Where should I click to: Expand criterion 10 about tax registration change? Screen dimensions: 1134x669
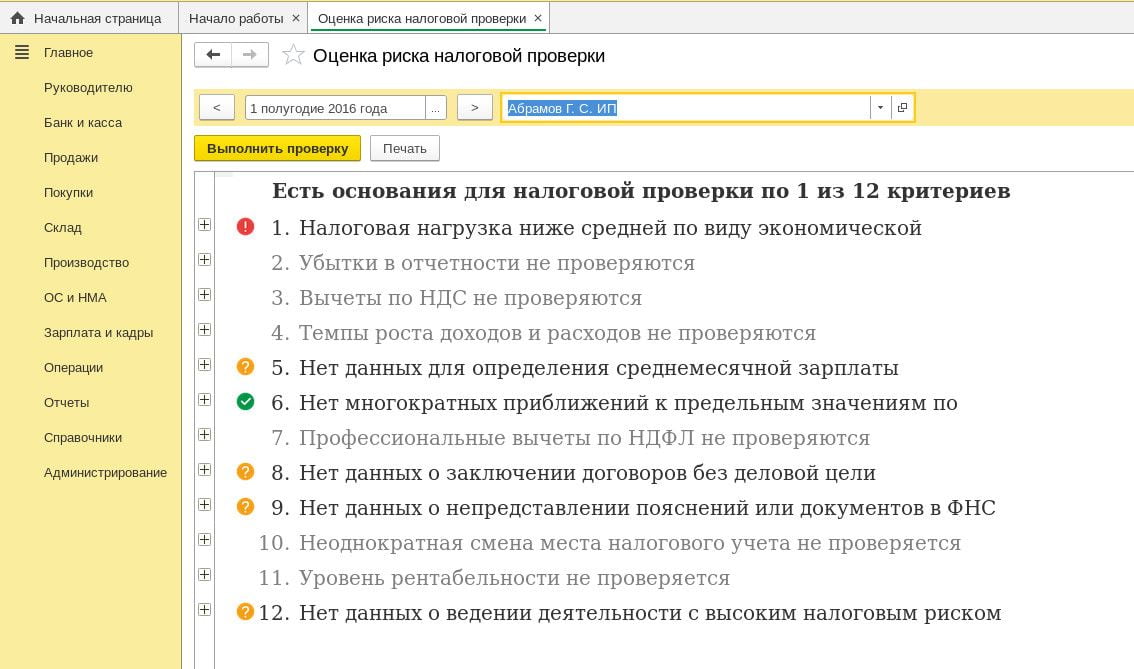click(x=205, y=540)
